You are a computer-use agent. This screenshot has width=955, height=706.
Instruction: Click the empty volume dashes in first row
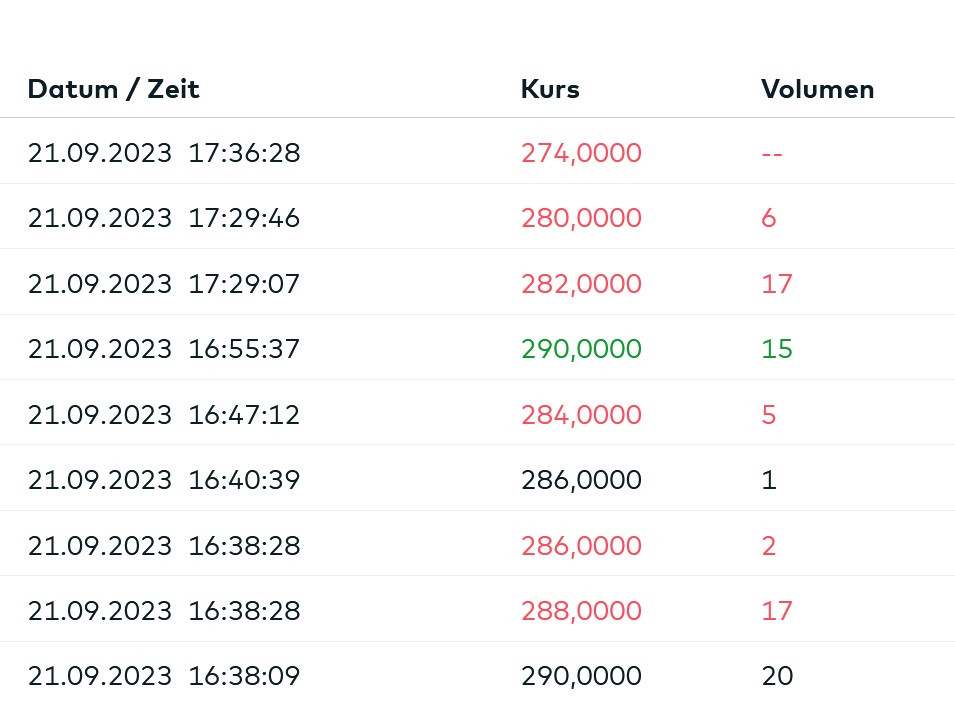[771, 153]
